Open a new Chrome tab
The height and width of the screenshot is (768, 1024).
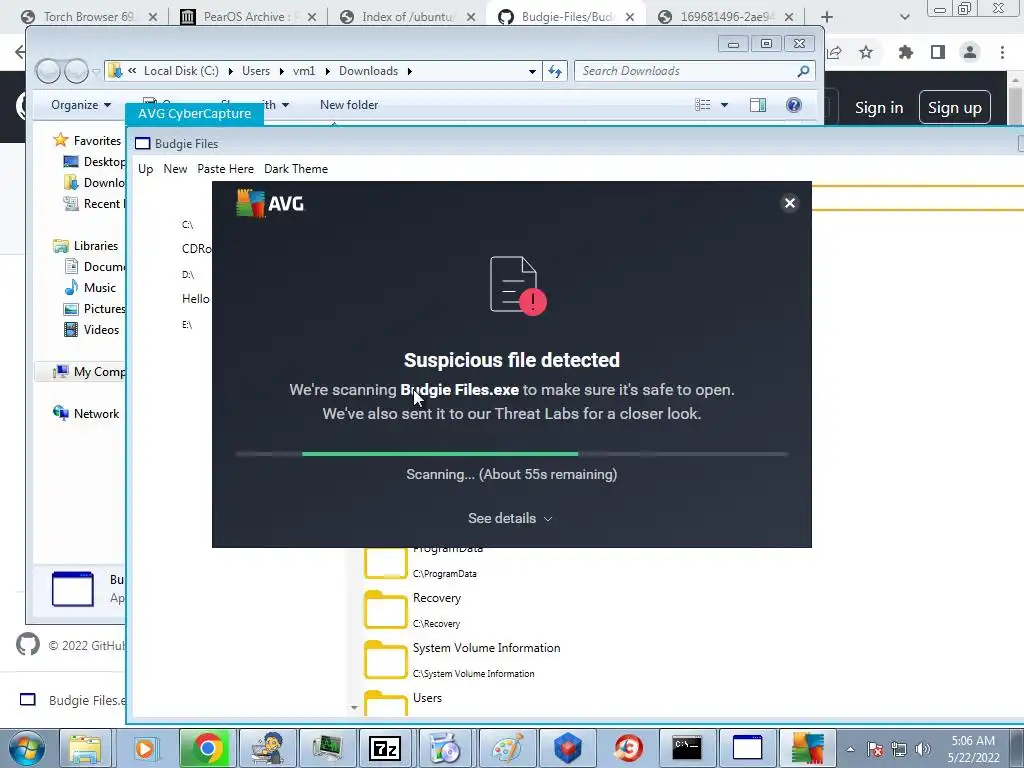pos(827,17)
